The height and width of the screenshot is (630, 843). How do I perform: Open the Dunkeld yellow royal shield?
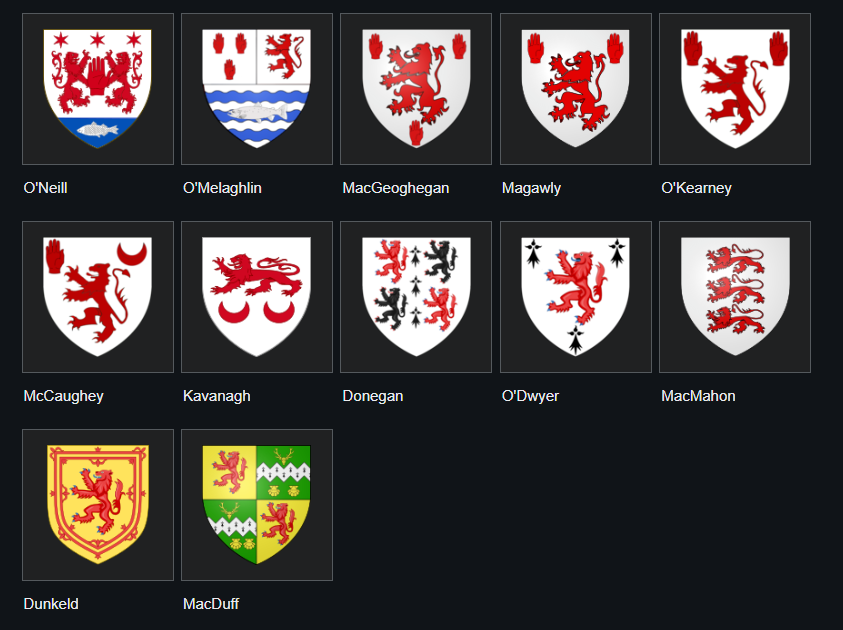(x=97, y=505)
